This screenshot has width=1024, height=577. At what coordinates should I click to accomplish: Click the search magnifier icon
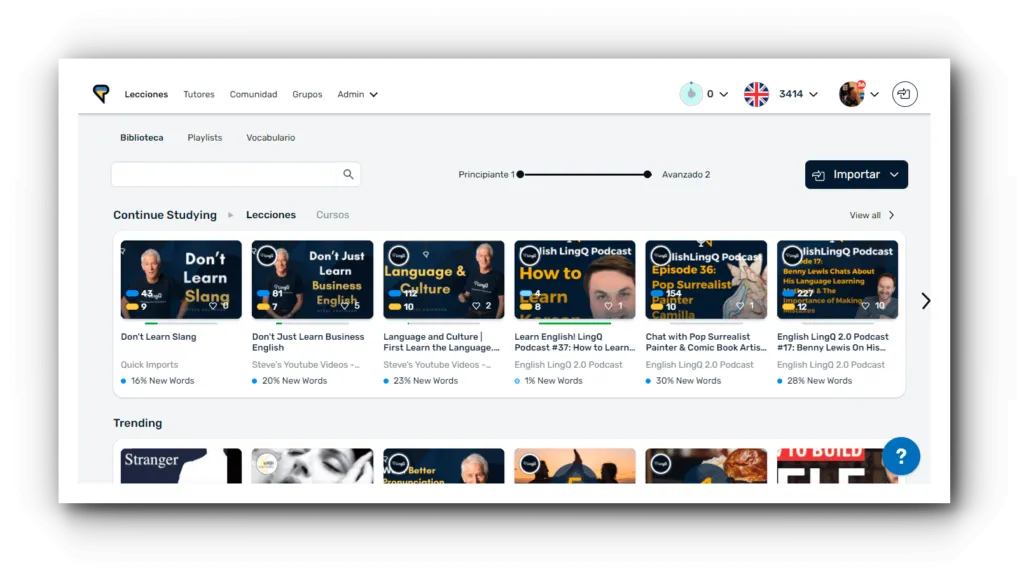coord(348,174)
